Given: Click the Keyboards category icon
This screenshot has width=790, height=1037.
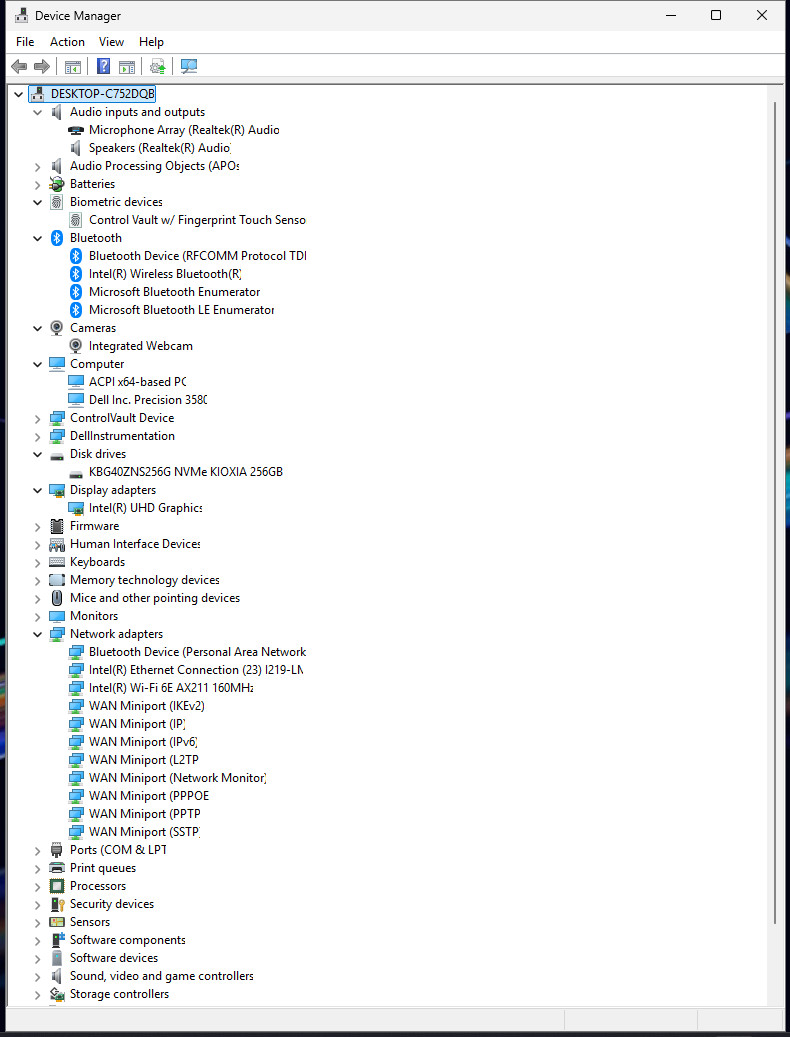Looking at the screenshot, I should pos(57,562).
